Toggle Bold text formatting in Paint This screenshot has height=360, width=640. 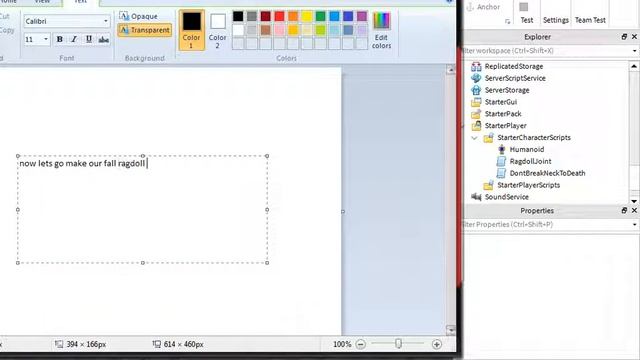pyautogui.click(x=60, y=39)
